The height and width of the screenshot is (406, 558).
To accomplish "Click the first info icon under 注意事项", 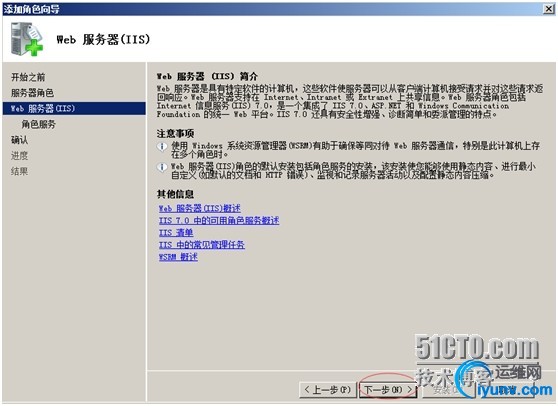I will point(162,146).
